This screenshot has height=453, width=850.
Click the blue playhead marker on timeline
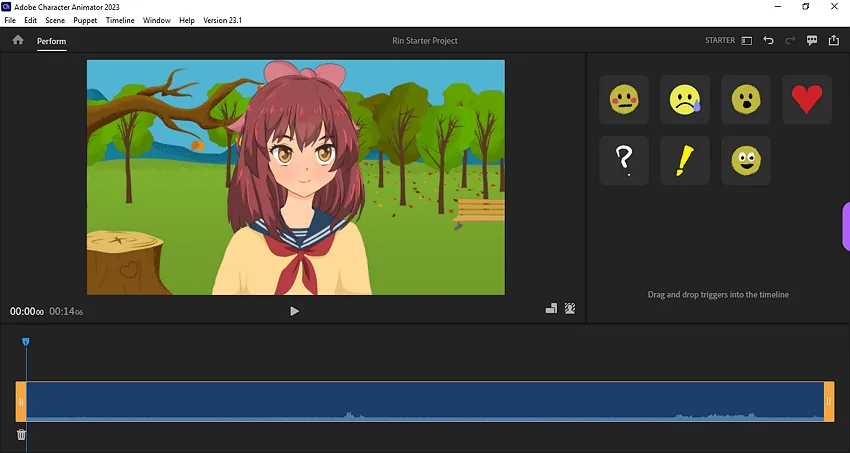(25, 341)
